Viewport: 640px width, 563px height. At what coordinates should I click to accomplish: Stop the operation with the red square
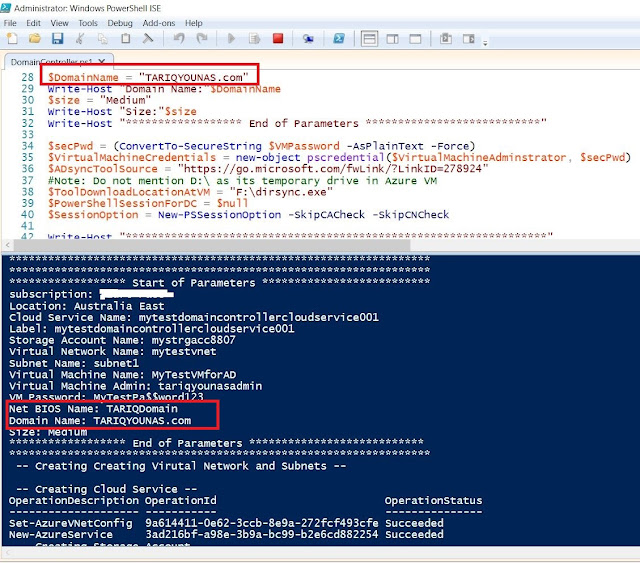278,38
